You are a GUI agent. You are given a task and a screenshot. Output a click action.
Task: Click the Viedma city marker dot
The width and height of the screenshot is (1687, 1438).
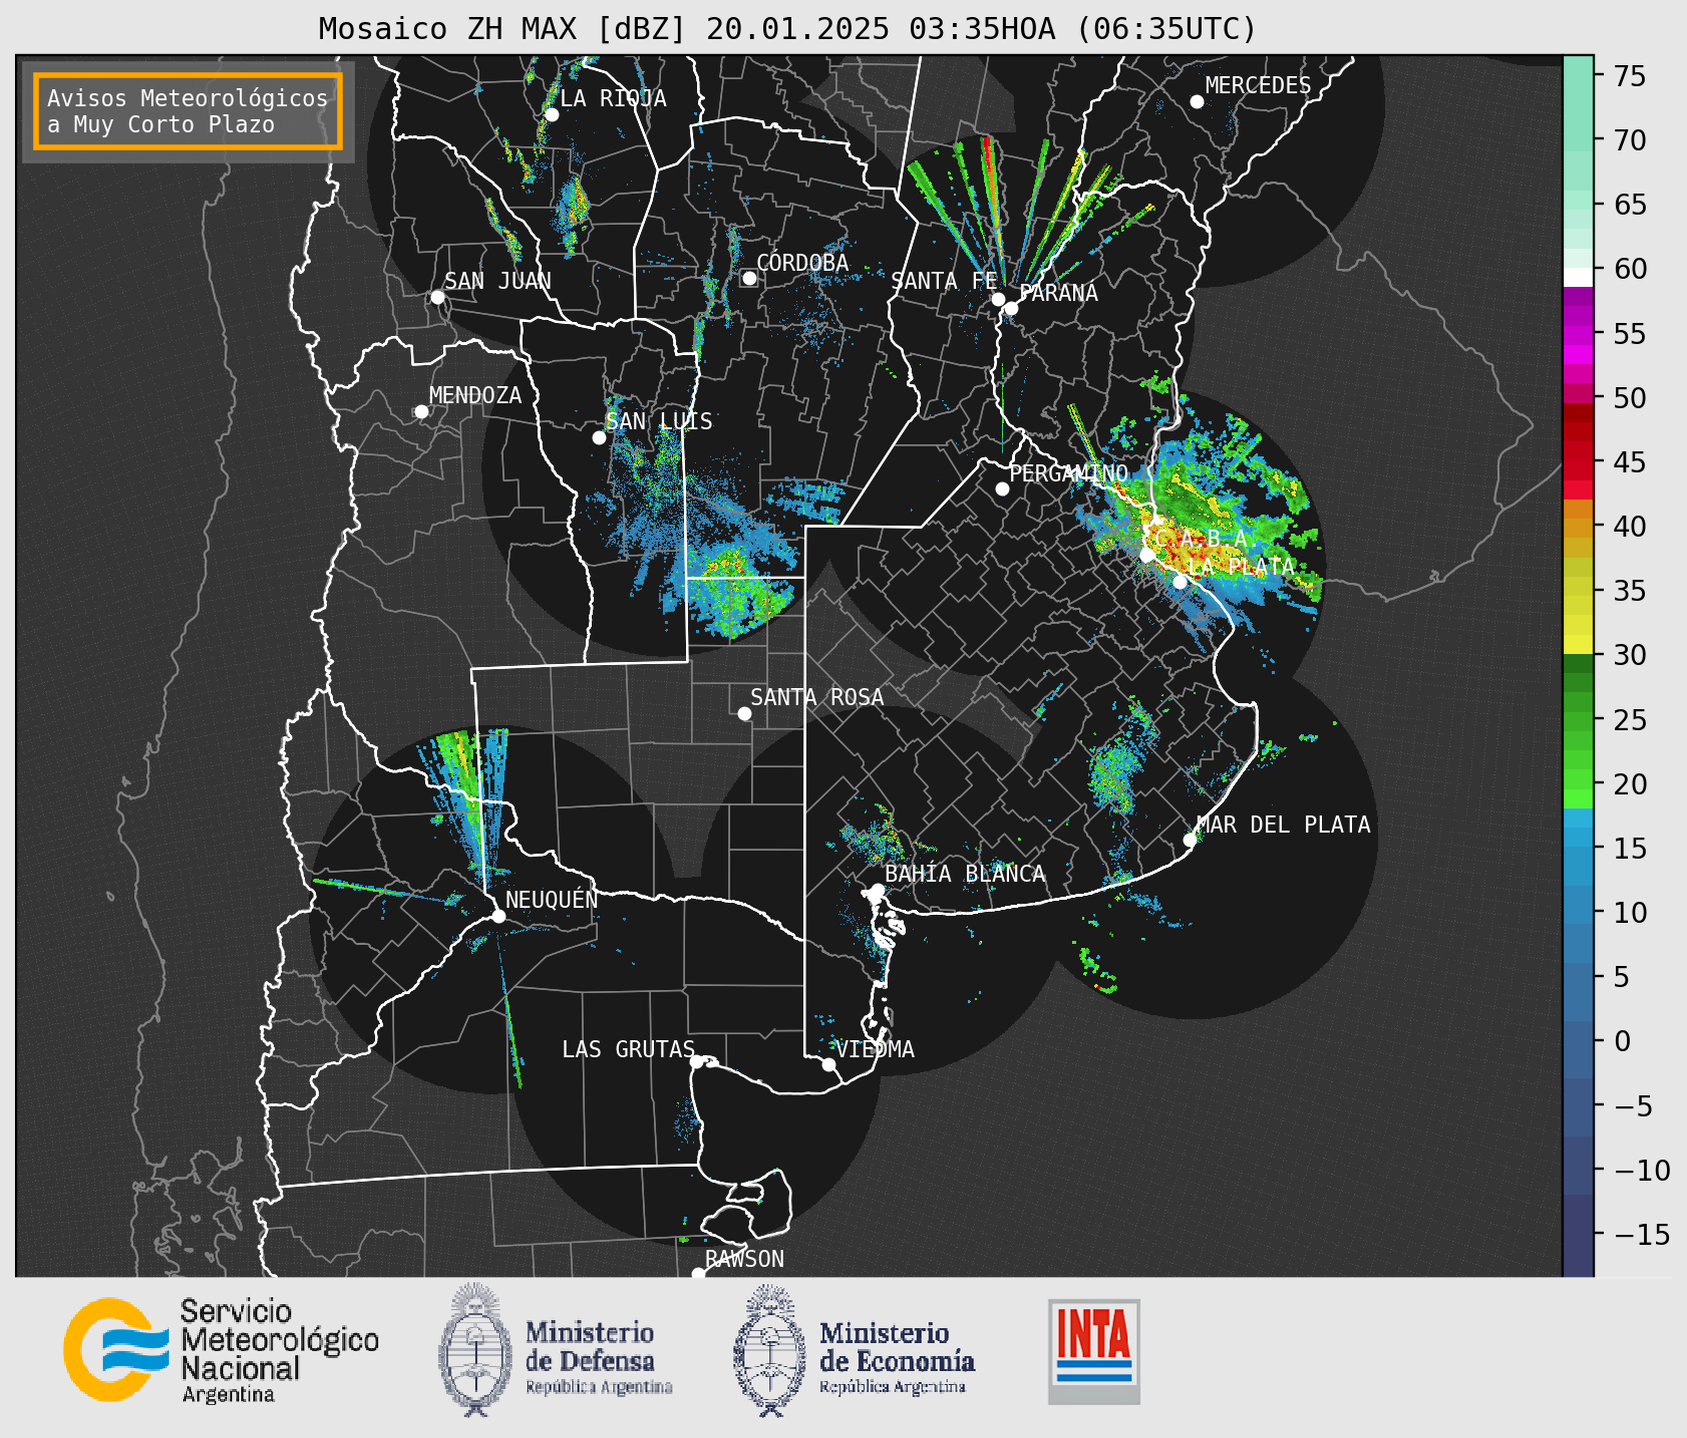[x=829, y=1064]
